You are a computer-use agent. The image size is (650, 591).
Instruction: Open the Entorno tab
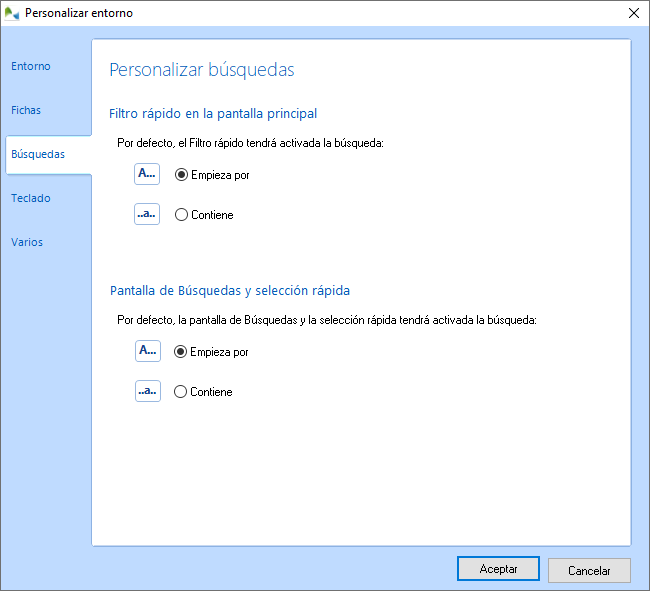tap(31, 66)
